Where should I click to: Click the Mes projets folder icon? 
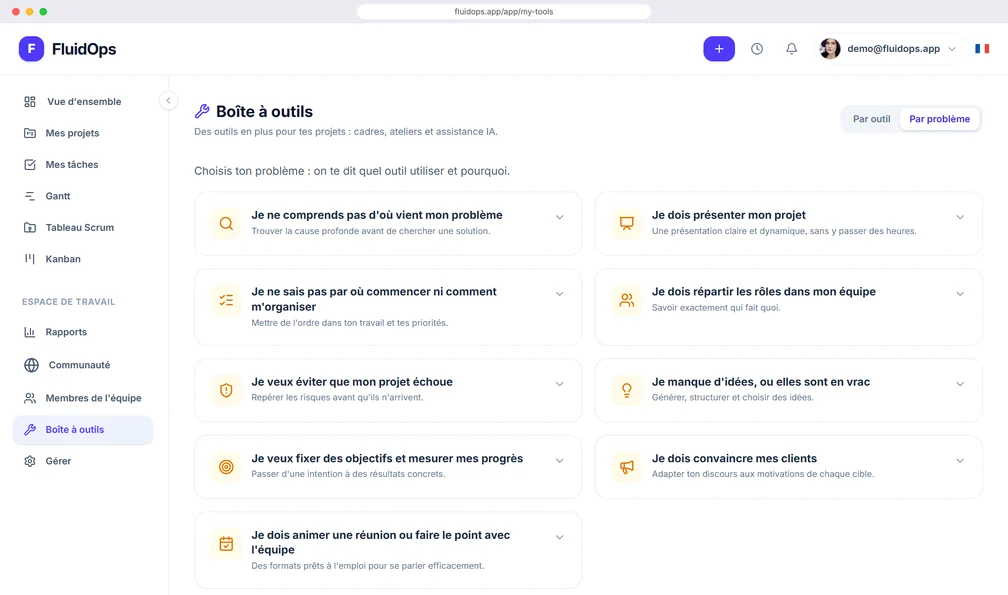tap(30, 133)
